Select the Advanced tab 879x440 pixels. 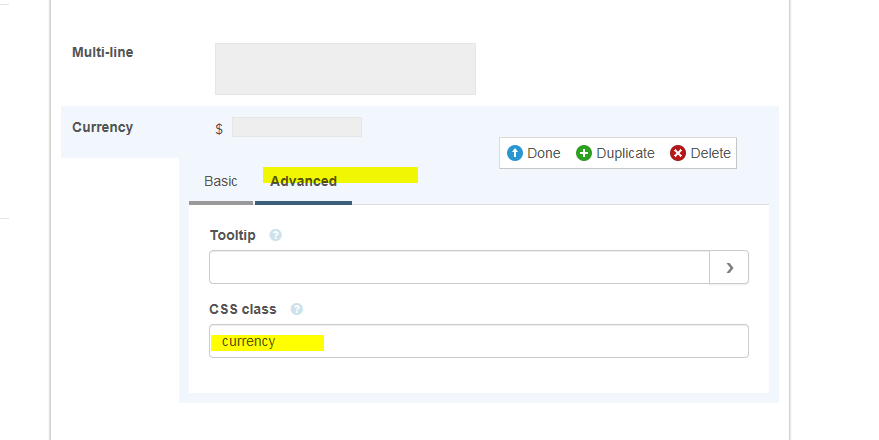click(303, 182)
